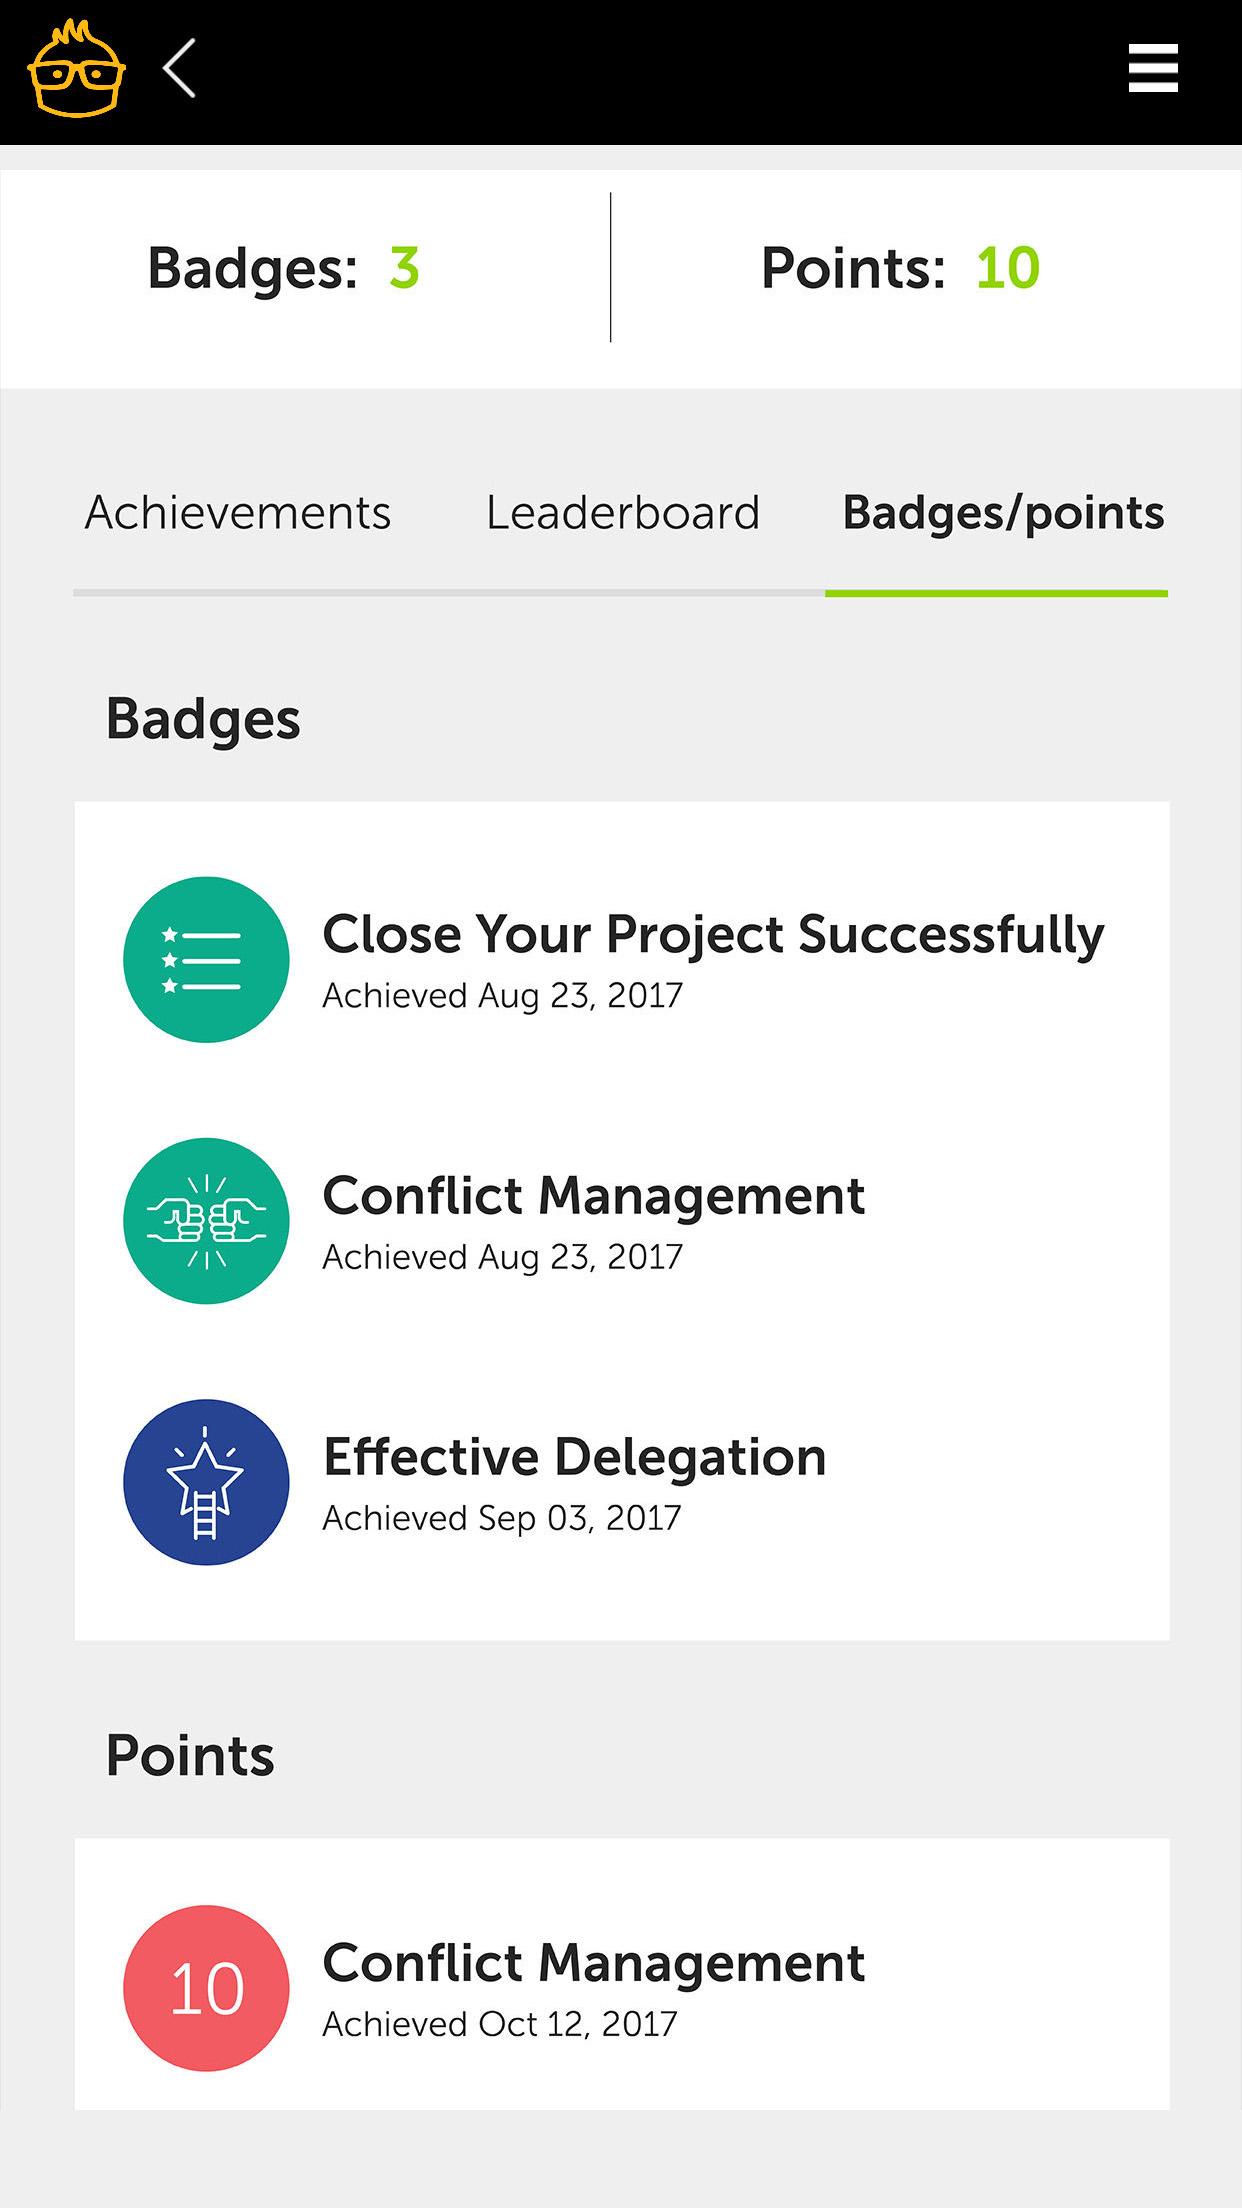This screenshot has height=2208, width=1242.
Task: Tap the green number 3 badges count
Action: 404,268
